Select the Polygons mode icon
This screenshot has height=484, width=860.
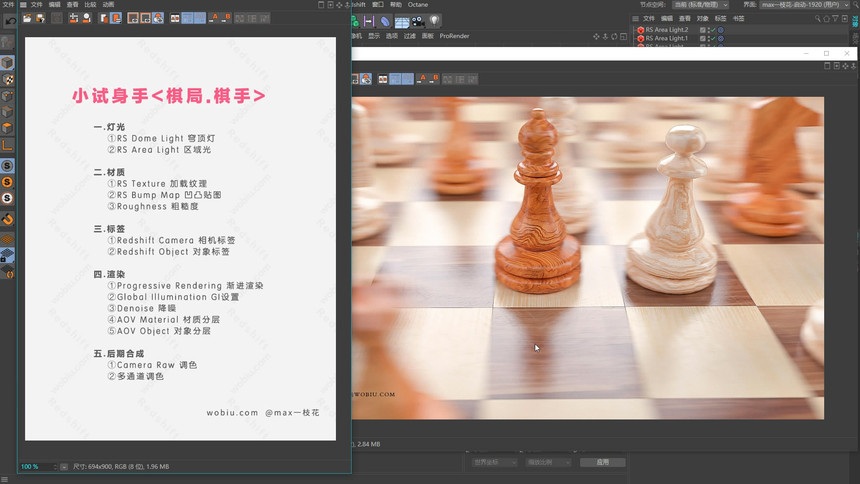coord(7,128)
